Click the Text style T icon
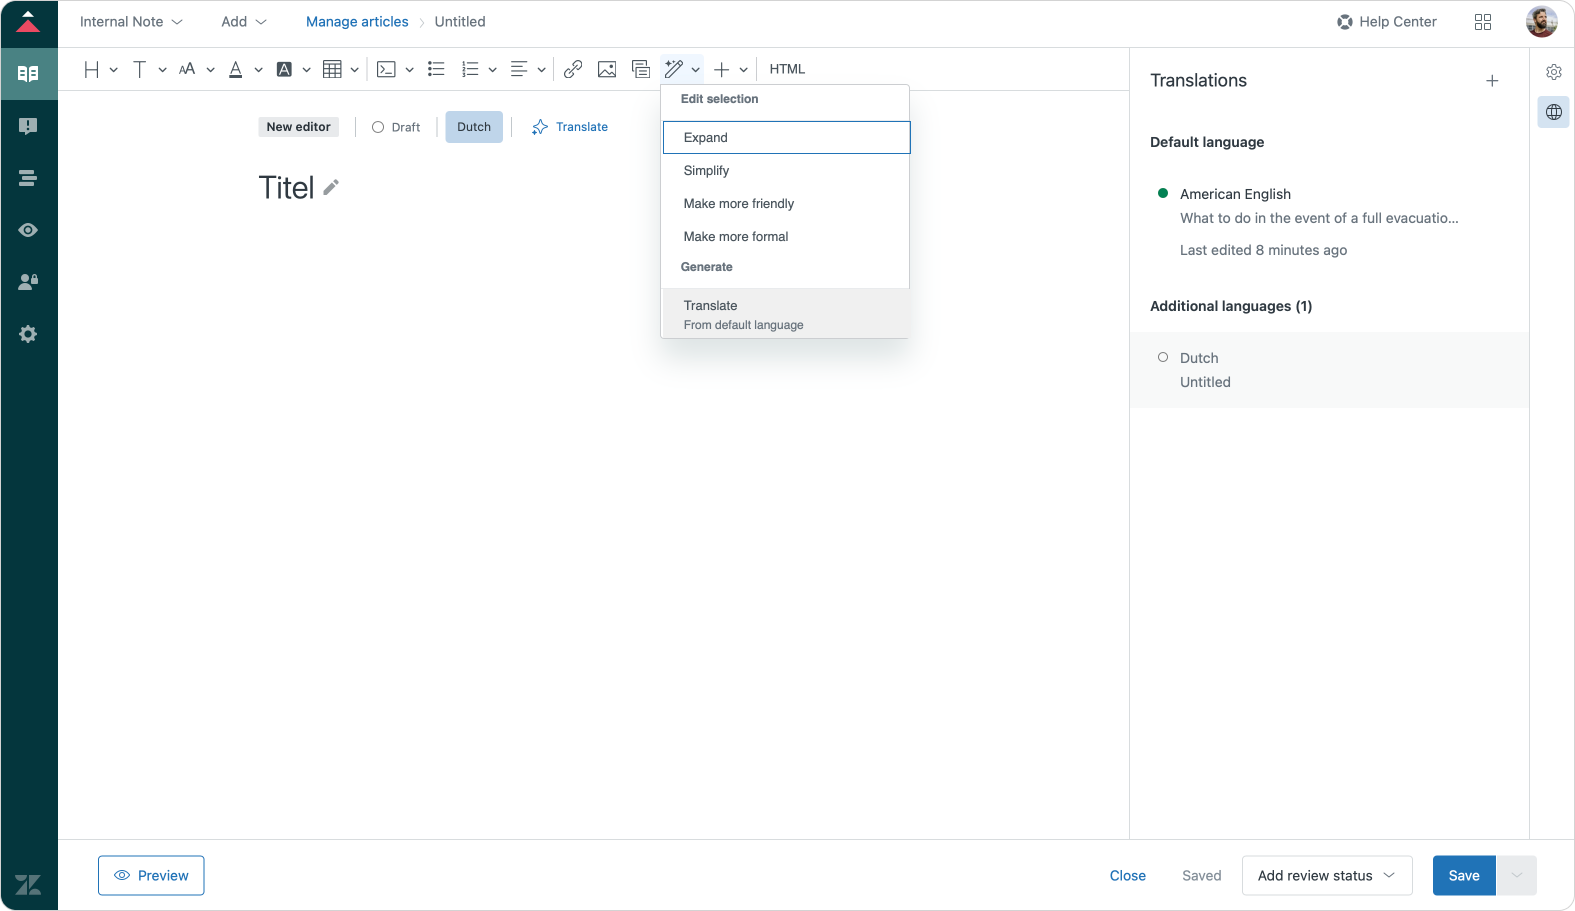The width and height of the screenshot is (1575, 911). [140, 69]
